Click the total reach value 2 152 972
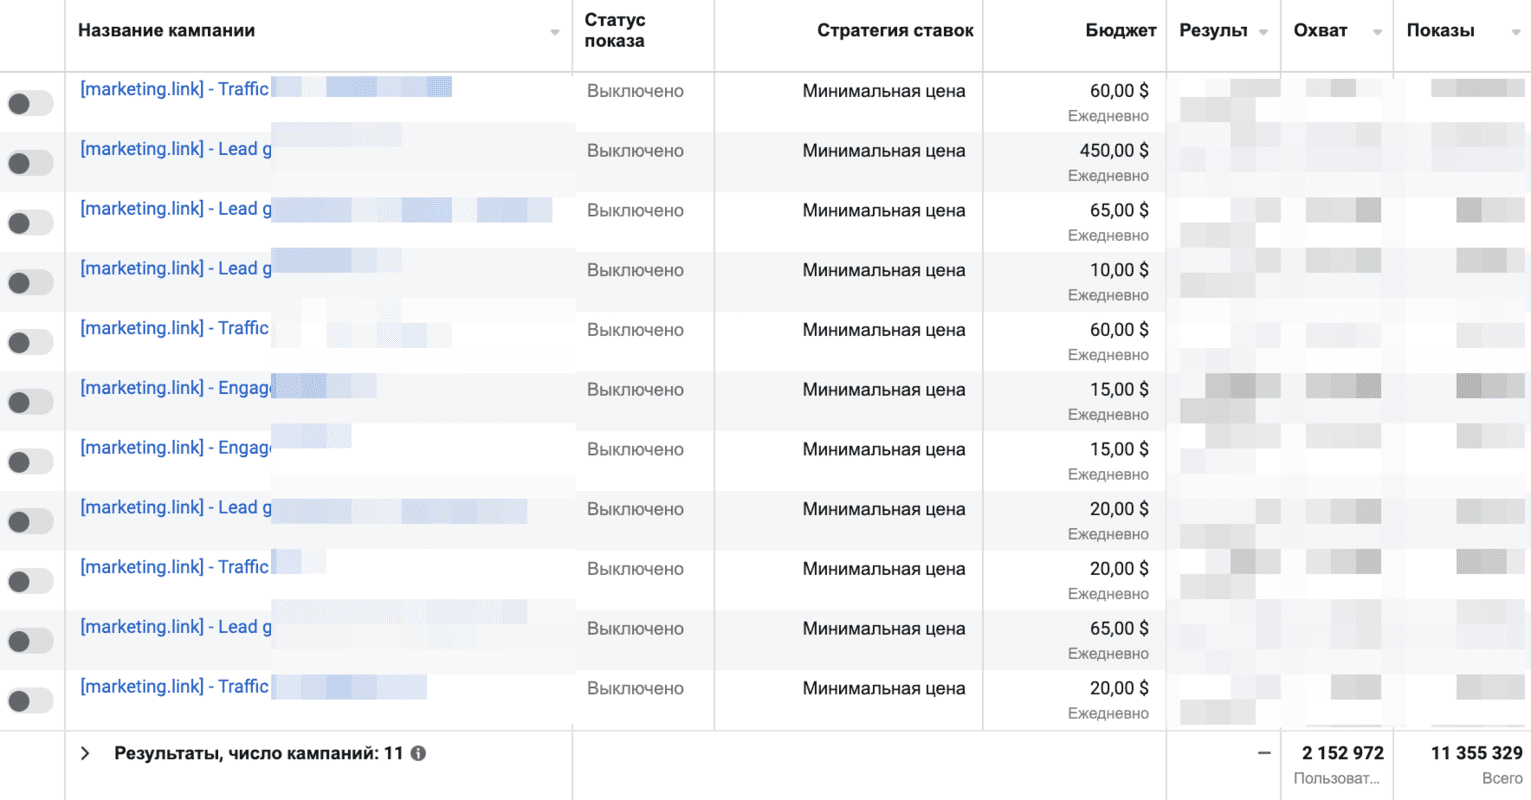Viewport: 1531px width, 800px height. click(x=1342, y=753)
